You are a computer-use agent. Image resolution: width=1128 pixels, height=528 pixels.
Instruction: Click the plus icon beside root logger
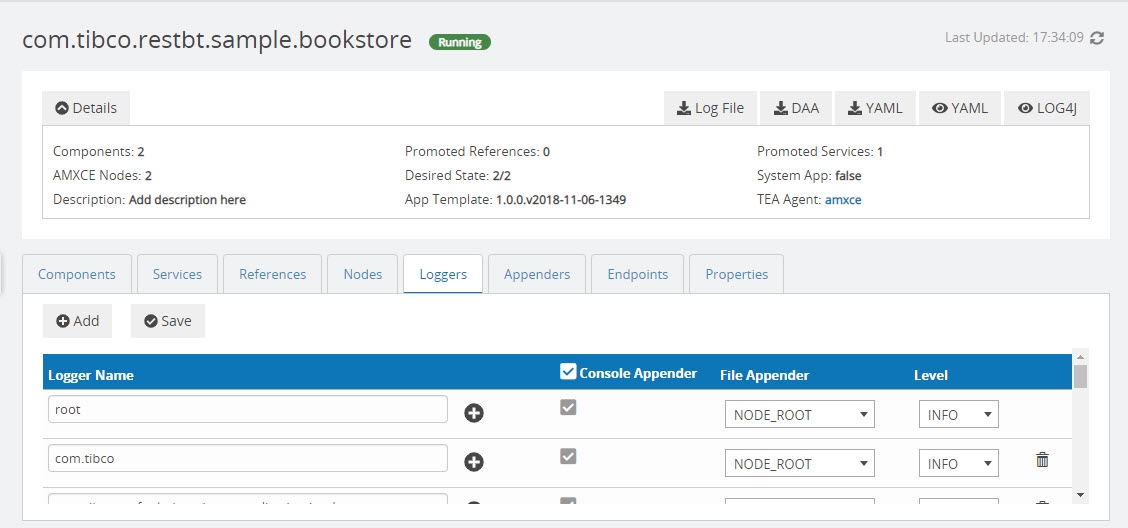click(x=474, y=413)
